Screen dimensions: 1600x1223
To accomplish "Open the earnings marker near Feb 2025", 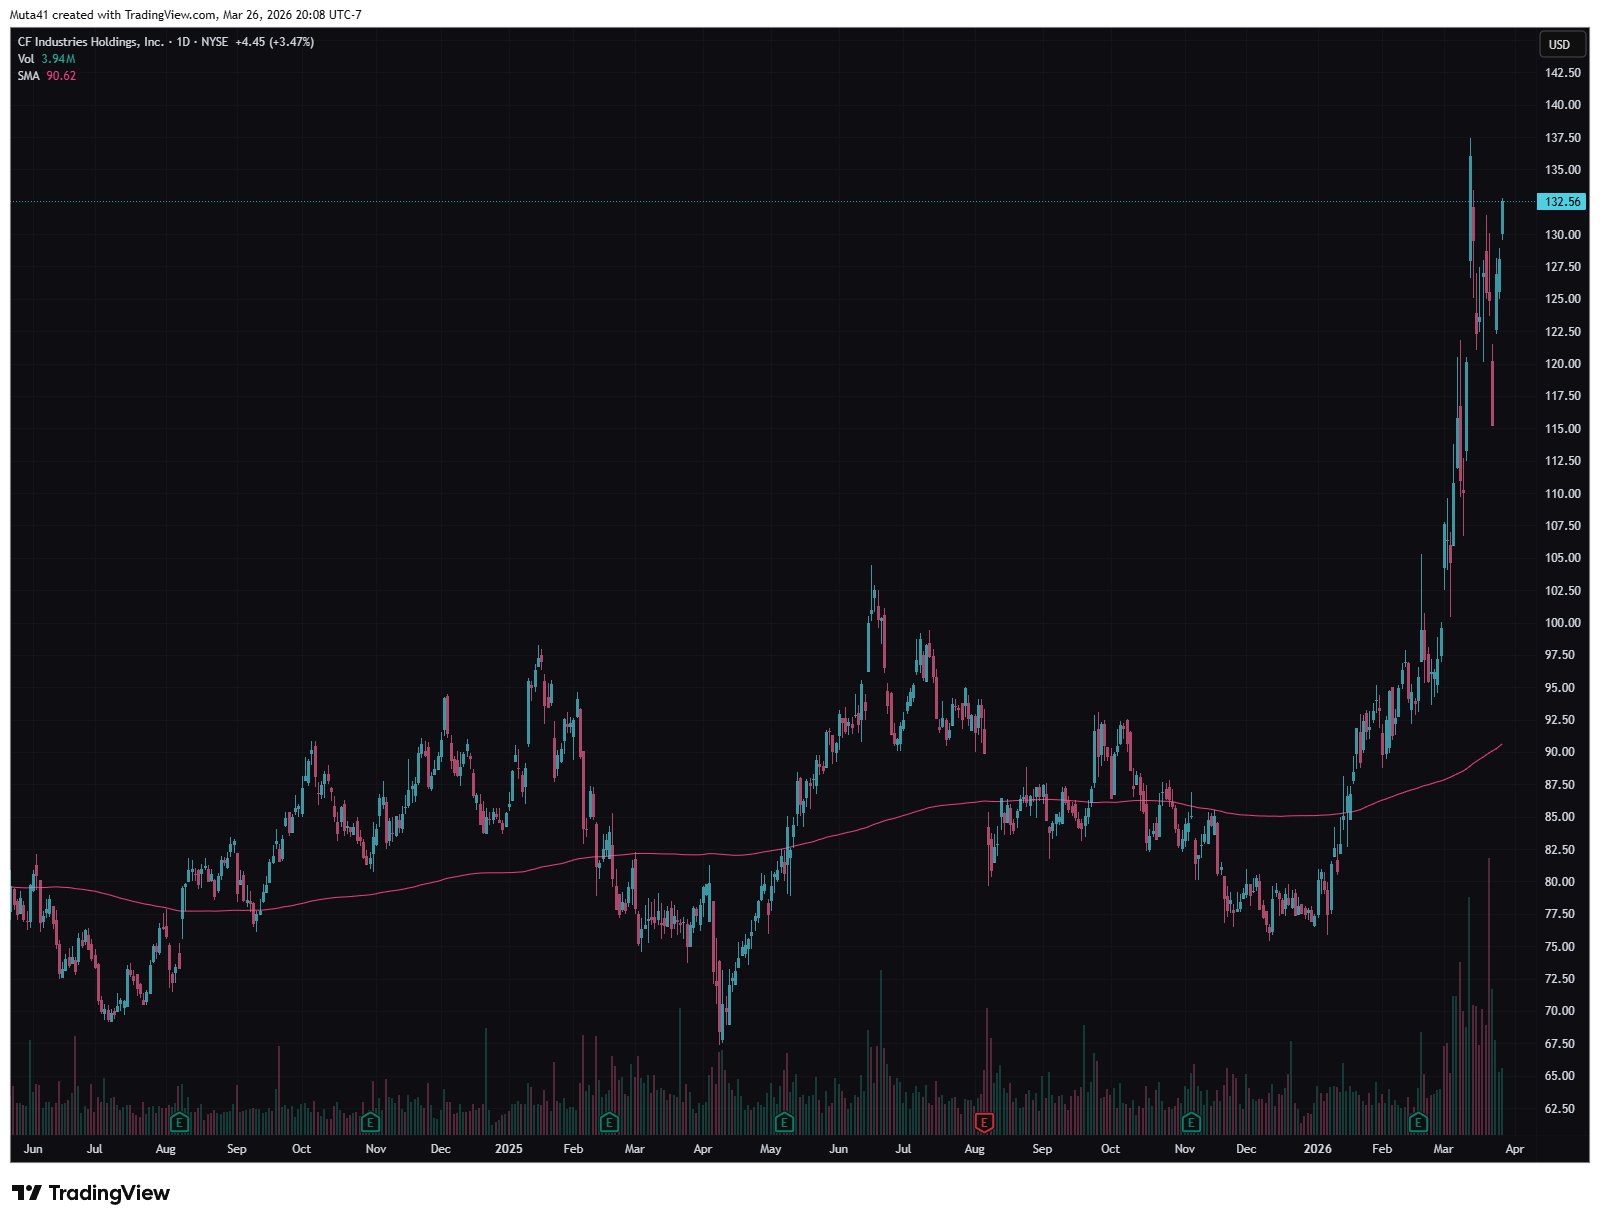I will pyautogui.click(x=608, y=1122).
